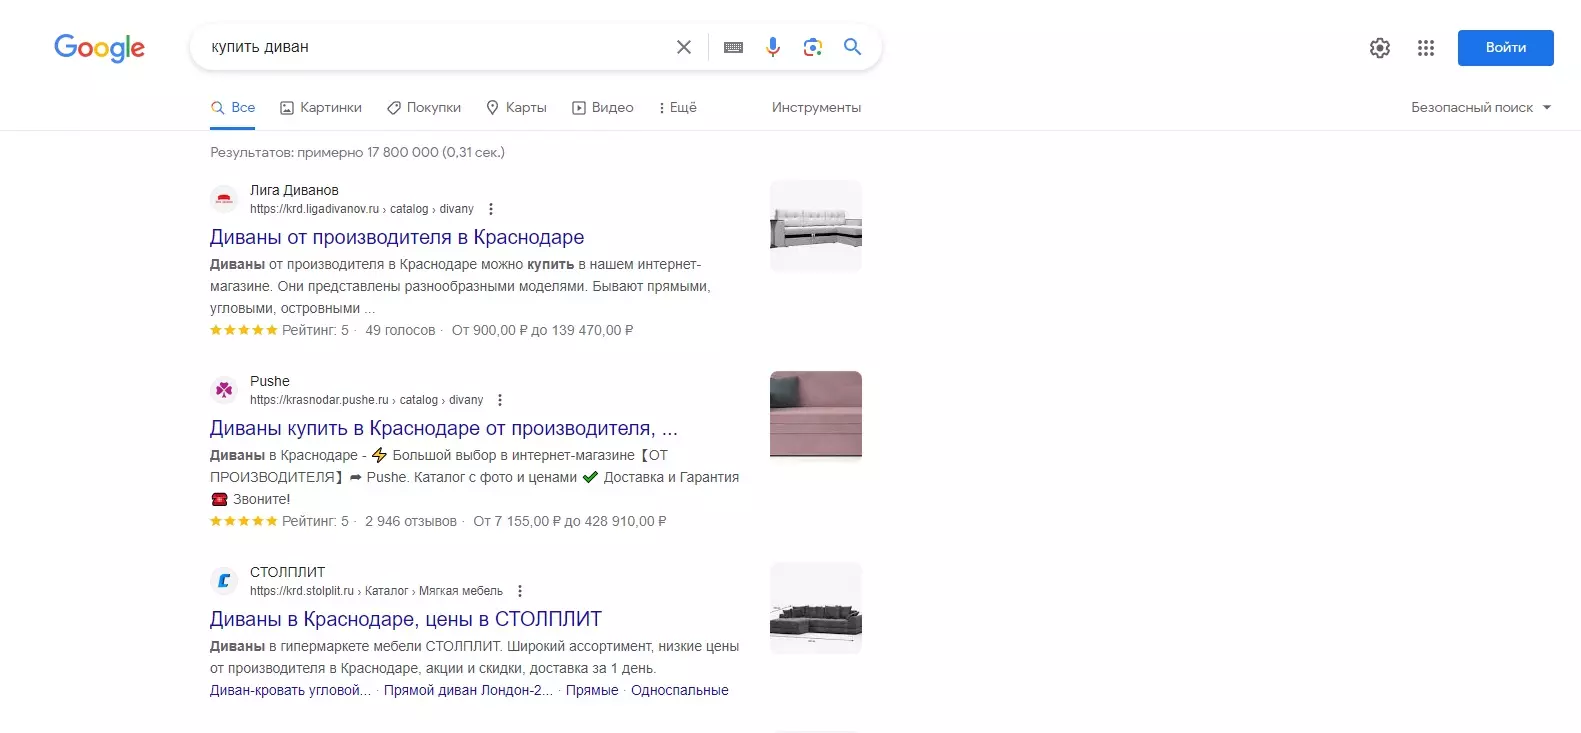Click the Pushe site favicon
The image size is (1581, 733).
(224, 390)
